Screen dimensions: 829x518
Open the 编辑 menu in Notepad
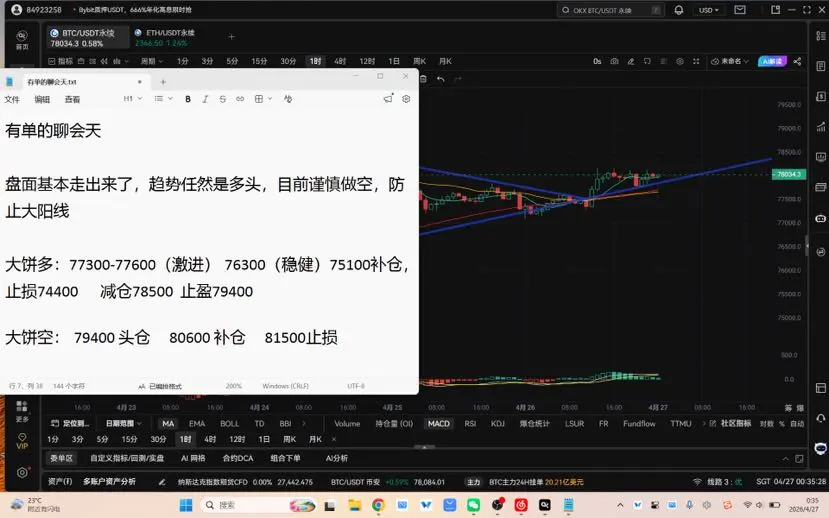coord(42,99)
